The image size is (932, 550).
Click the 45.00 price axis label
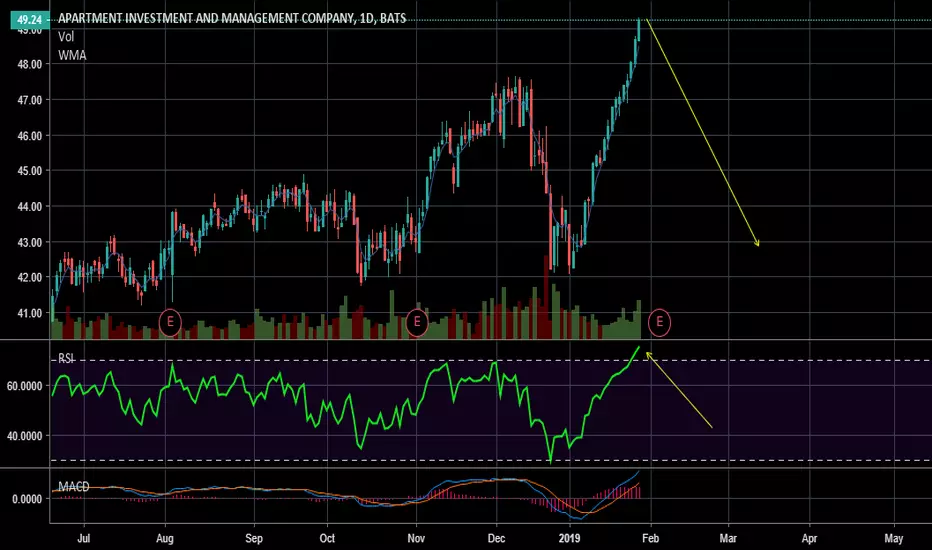[30, 171]
